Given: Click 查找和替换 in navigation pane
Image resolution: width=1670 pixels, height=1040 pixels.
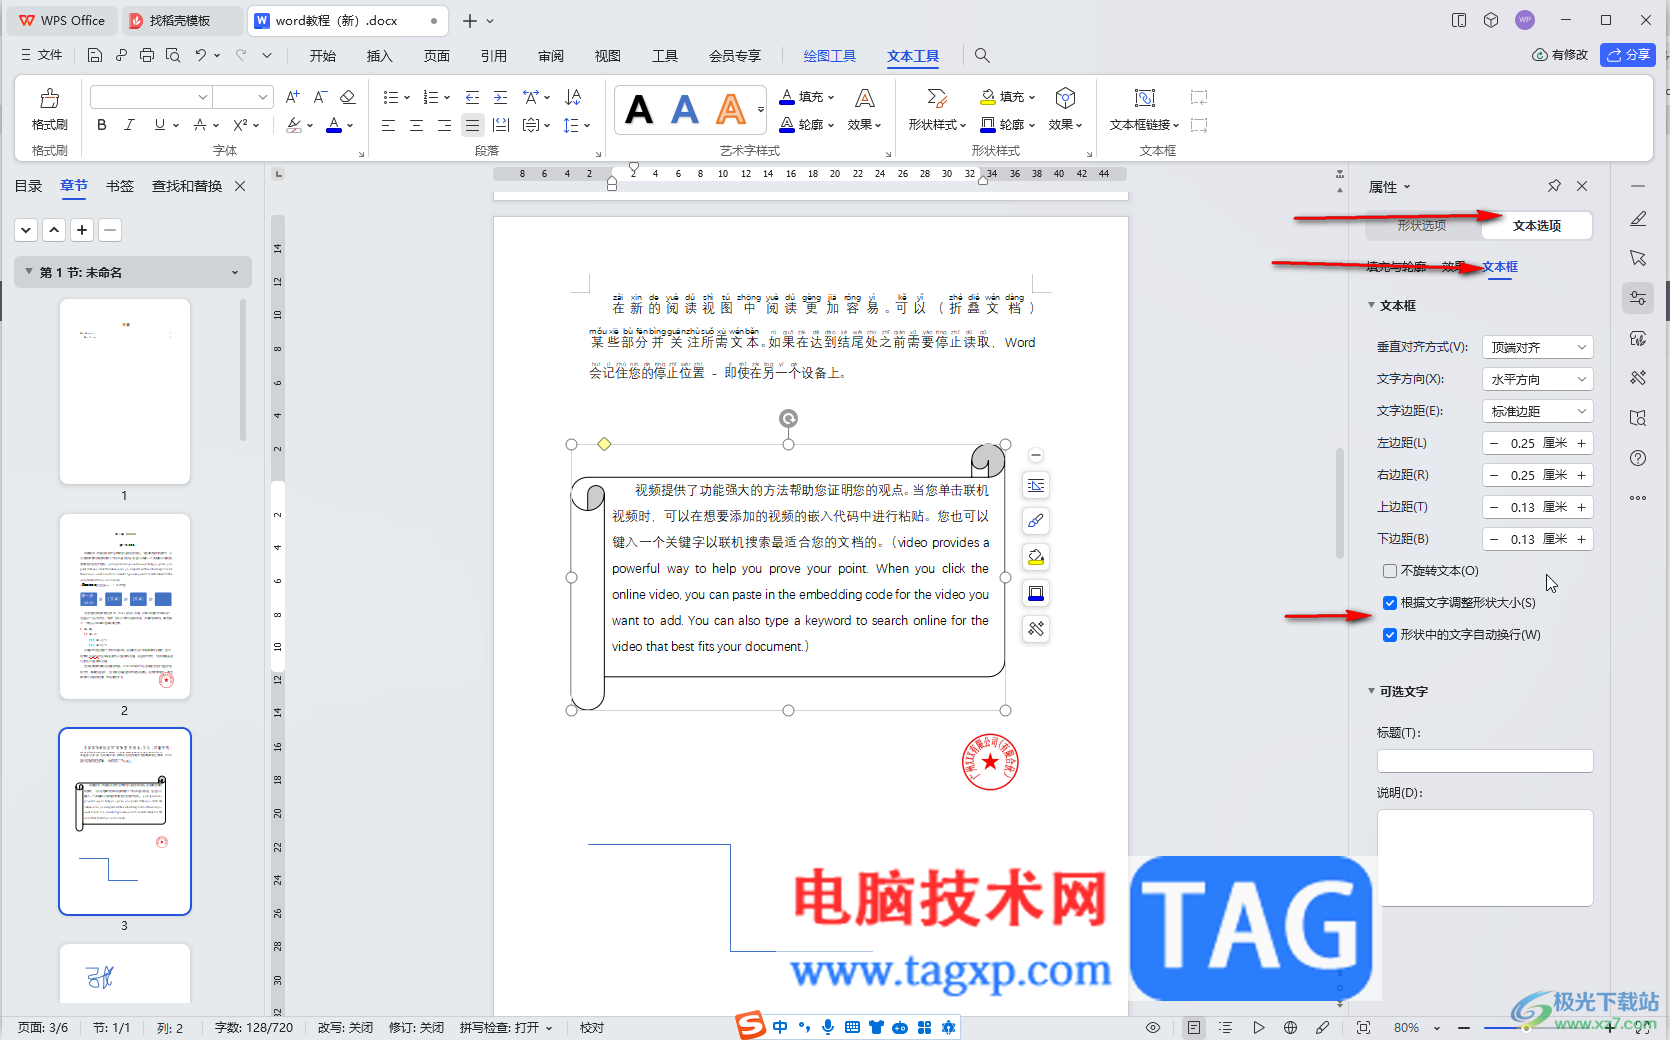Looking at the screenshot, I should (x=187, y=186).
